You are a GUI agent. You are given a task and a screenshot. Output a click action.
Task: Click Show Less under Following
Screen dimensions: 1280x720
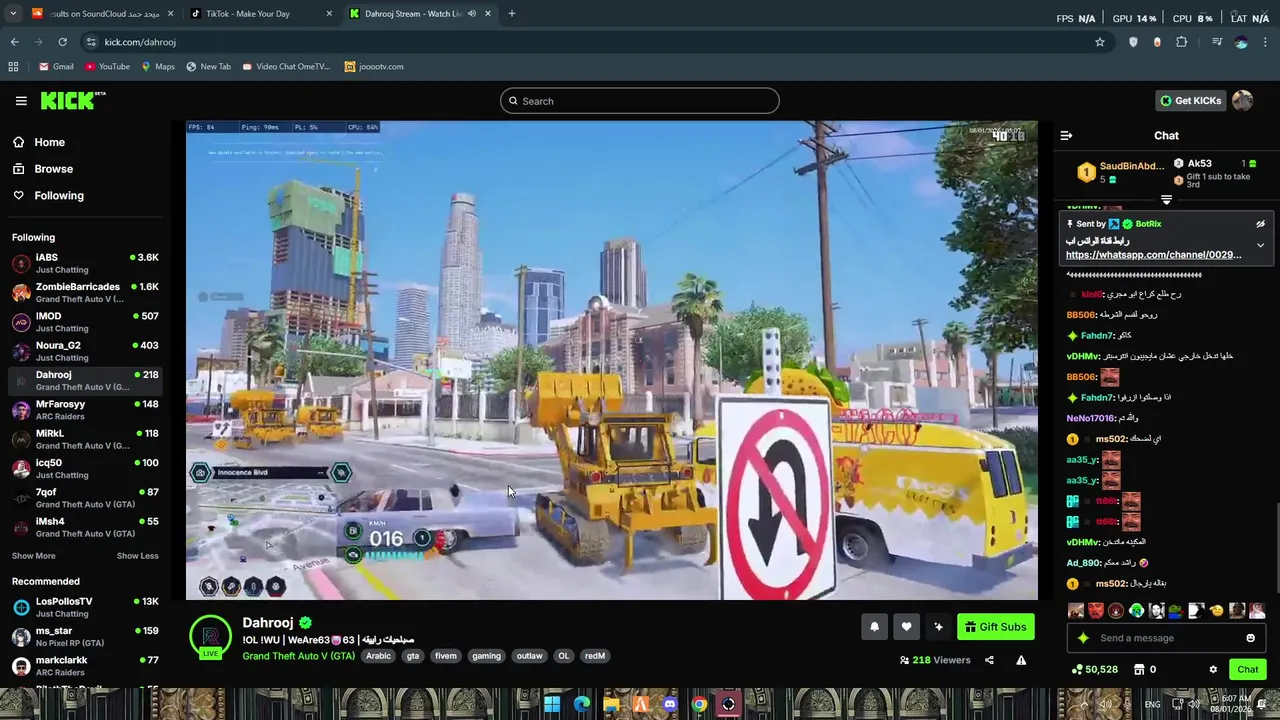point(137,556)
